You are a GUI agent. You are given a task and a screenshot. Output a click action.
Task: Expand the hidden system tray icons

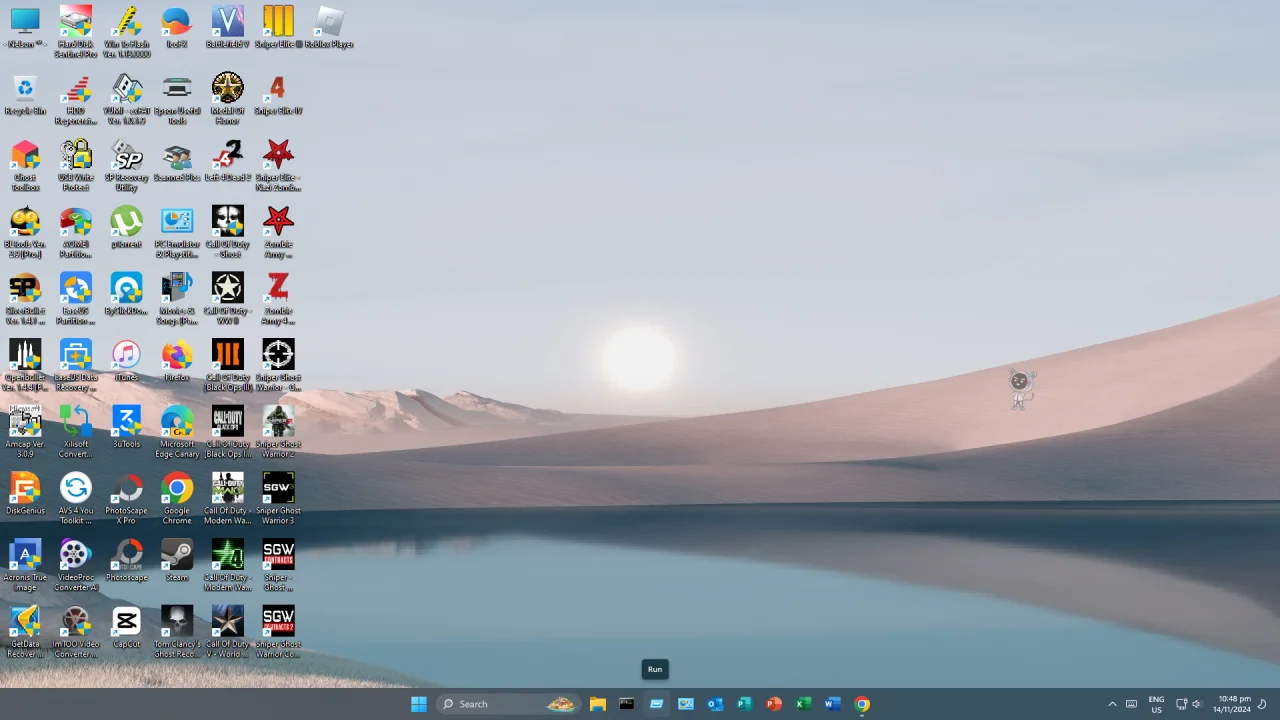pos(1112,704)
